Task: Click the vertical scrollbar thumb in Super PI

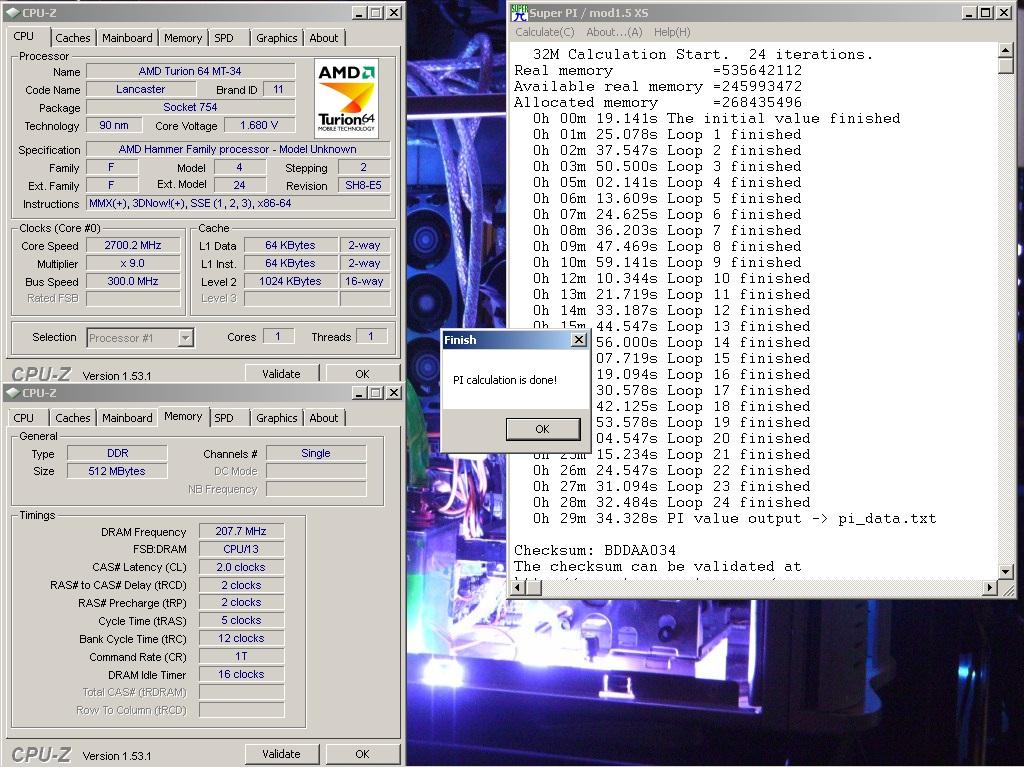Action: point(1006,66)
